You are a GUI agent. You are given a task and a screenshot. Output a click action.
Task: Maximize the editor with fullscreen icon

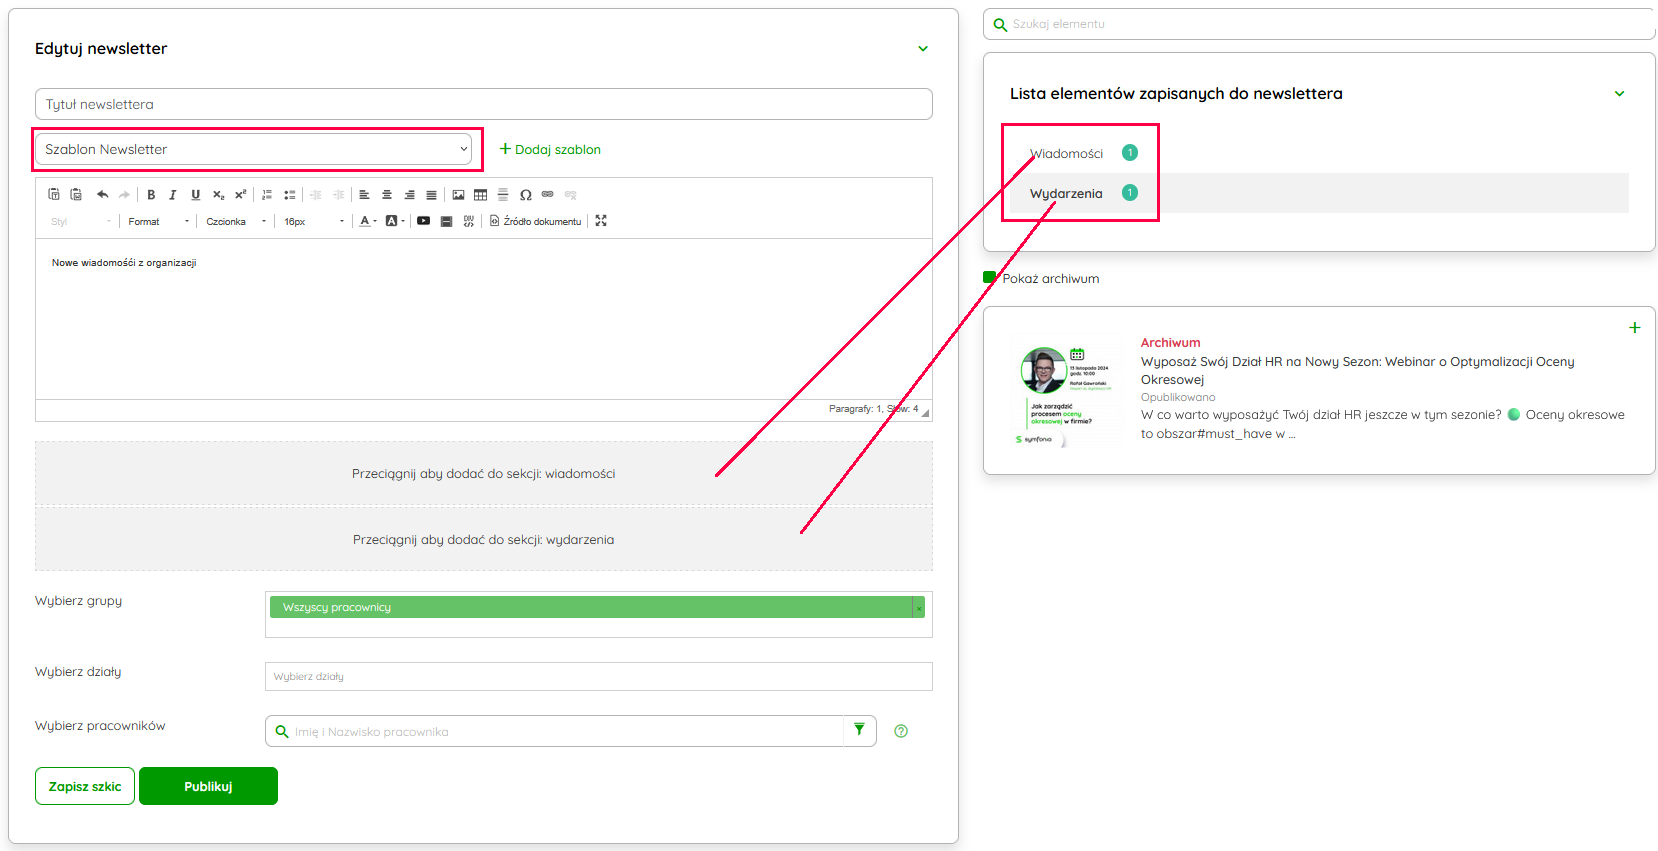601,221
